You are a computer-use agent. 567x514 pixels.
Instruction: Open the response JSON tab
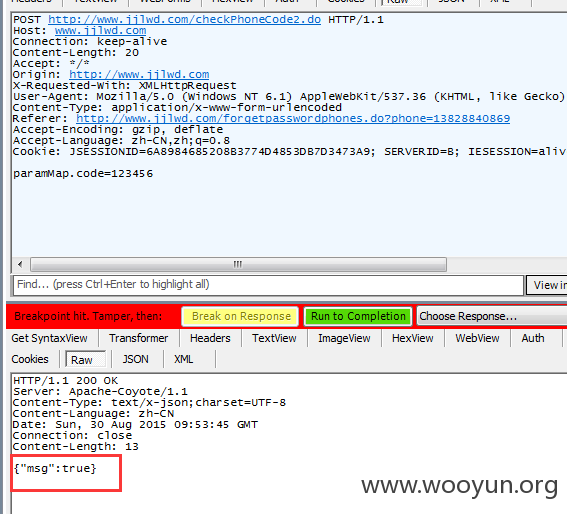(136, 359)
